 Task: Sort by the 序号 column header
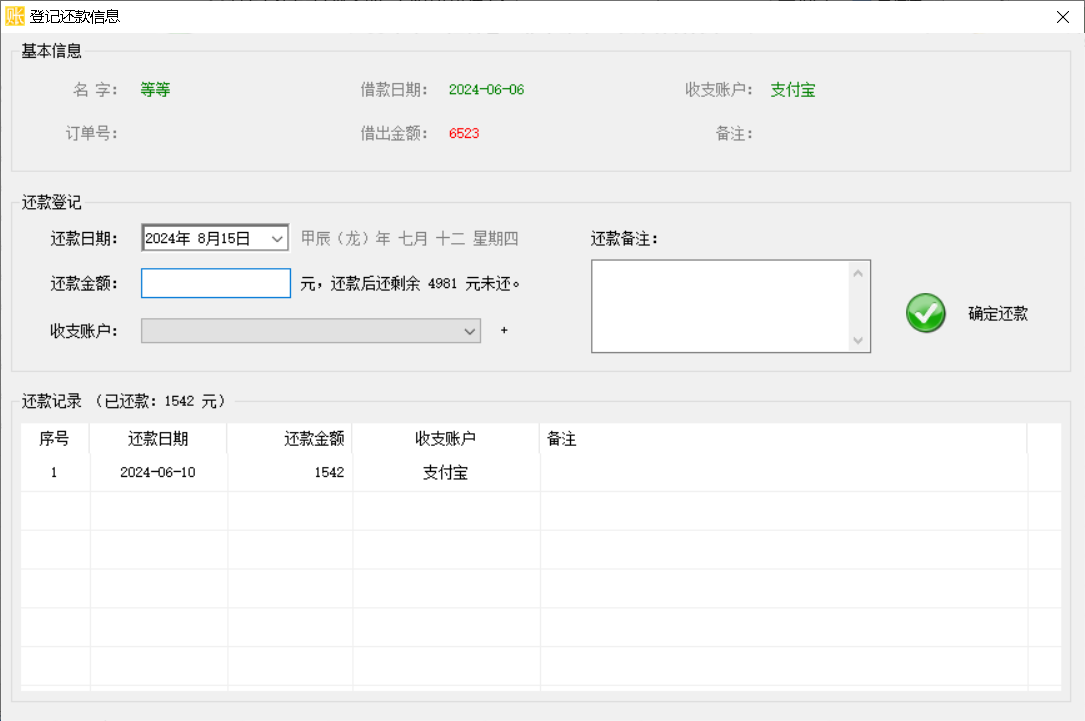point(54,439)
